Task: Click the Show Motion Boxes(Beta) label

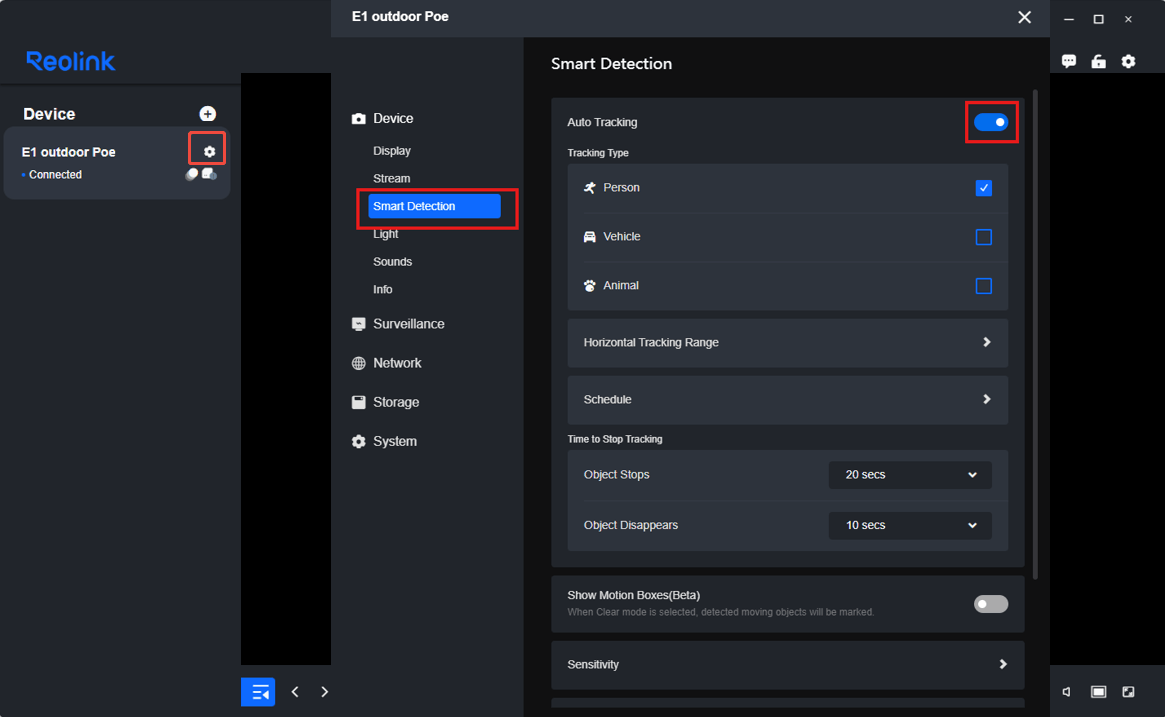Action: pyautogui.click(x=634, y=595)
